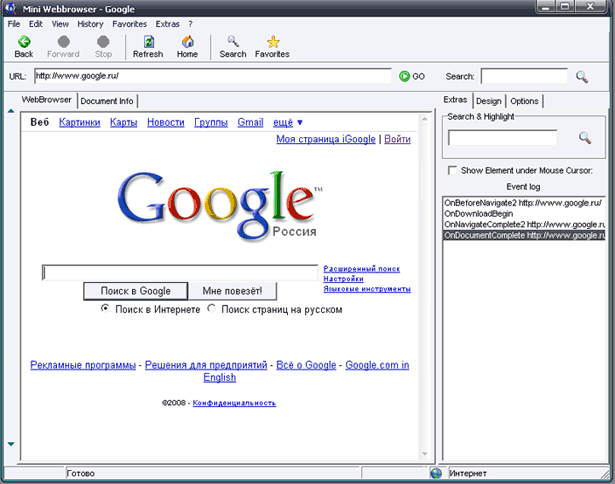Viewport: 615px width, 484px height.
Task: Click inside the URL address field
Action: [210, 76]
